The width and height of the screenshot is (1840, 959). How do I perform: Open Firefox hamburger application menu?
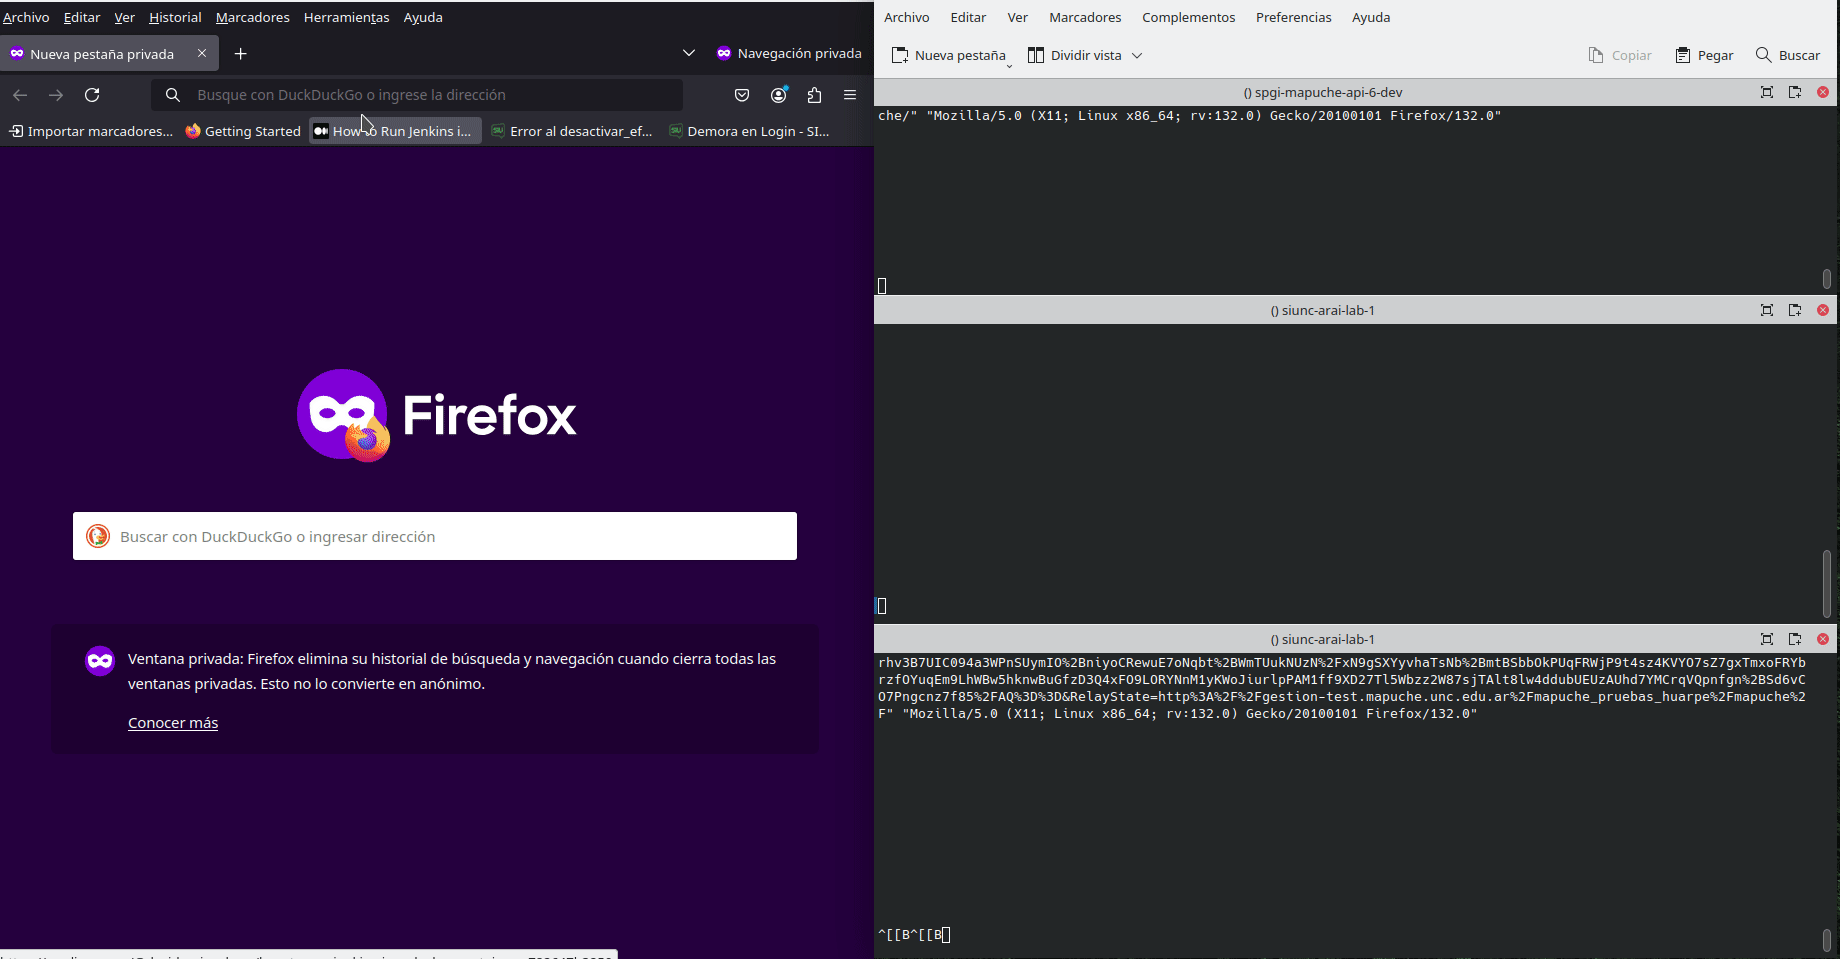point(850,95)
